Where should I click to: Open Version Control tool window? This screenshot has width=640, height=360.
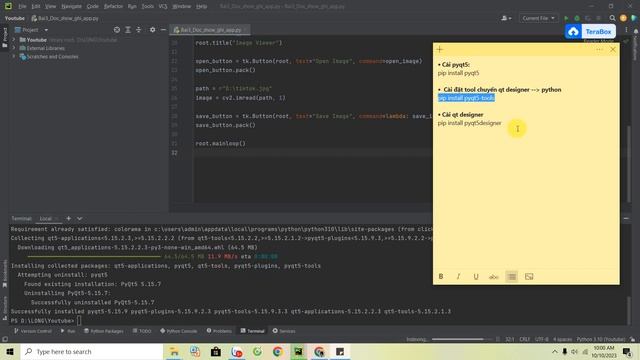tap(33, 331)
